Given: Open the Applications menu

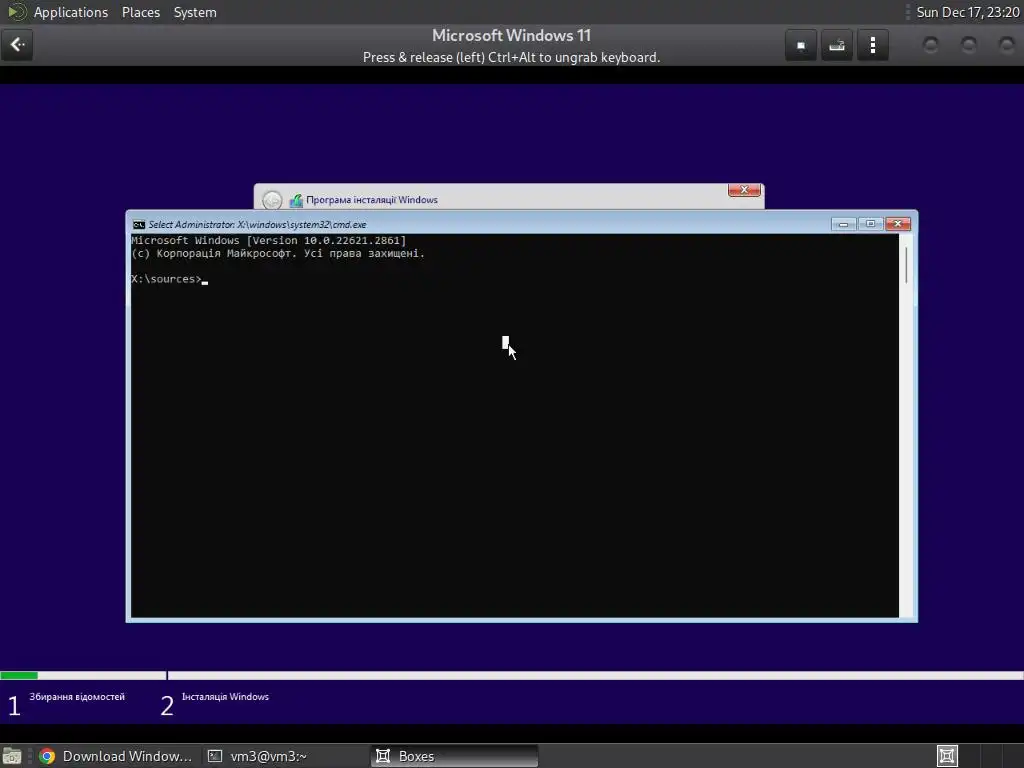Looking at the screenshot, I should (x=71, y=12).
